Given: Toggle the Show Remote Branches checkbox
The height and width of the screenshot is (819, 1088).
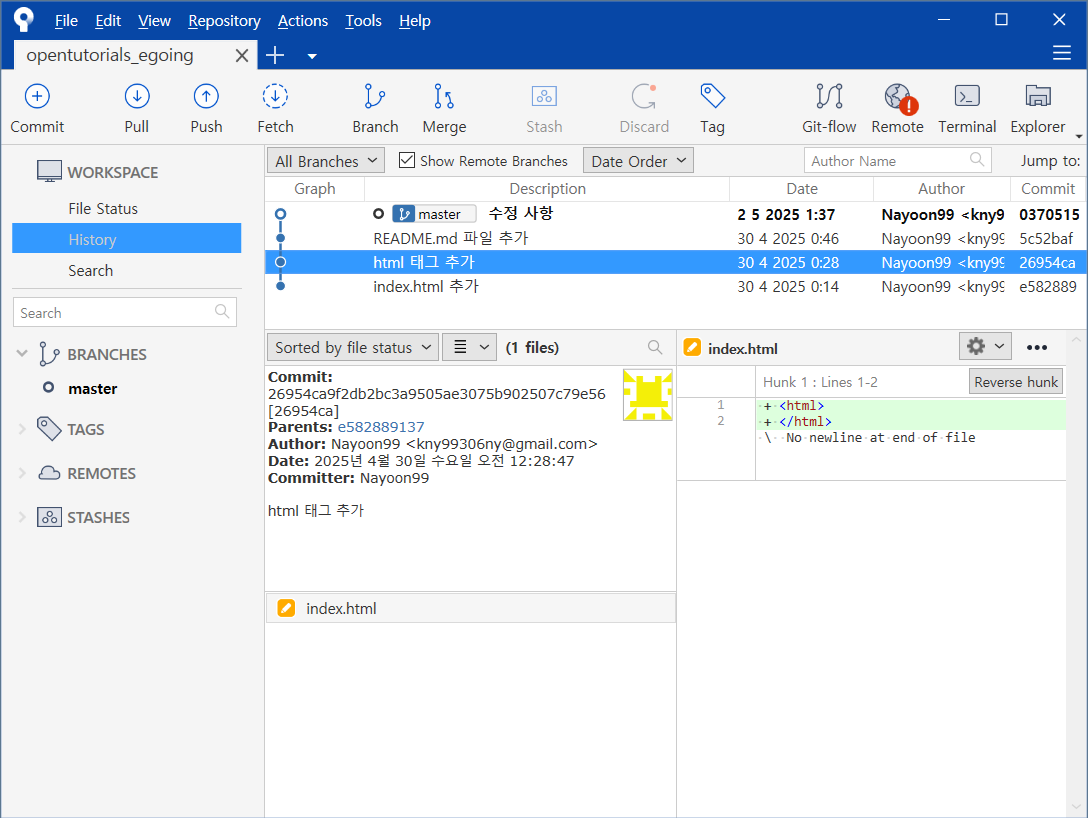Looking at the screenshot, I should tap(407, 160).
